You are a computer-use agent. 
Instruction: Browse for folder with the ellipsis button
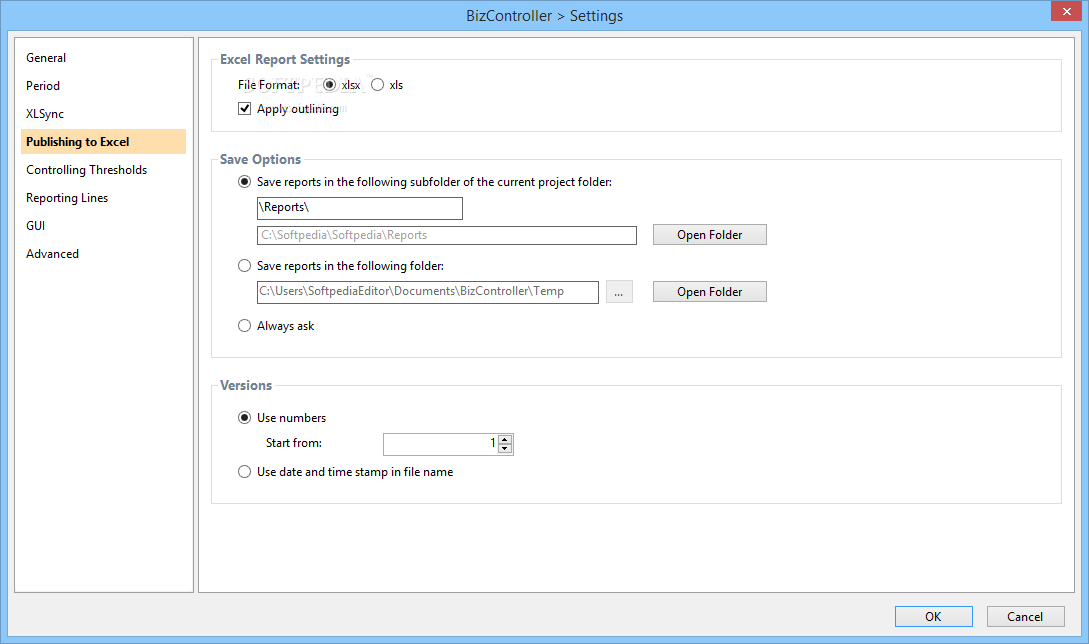619,292
